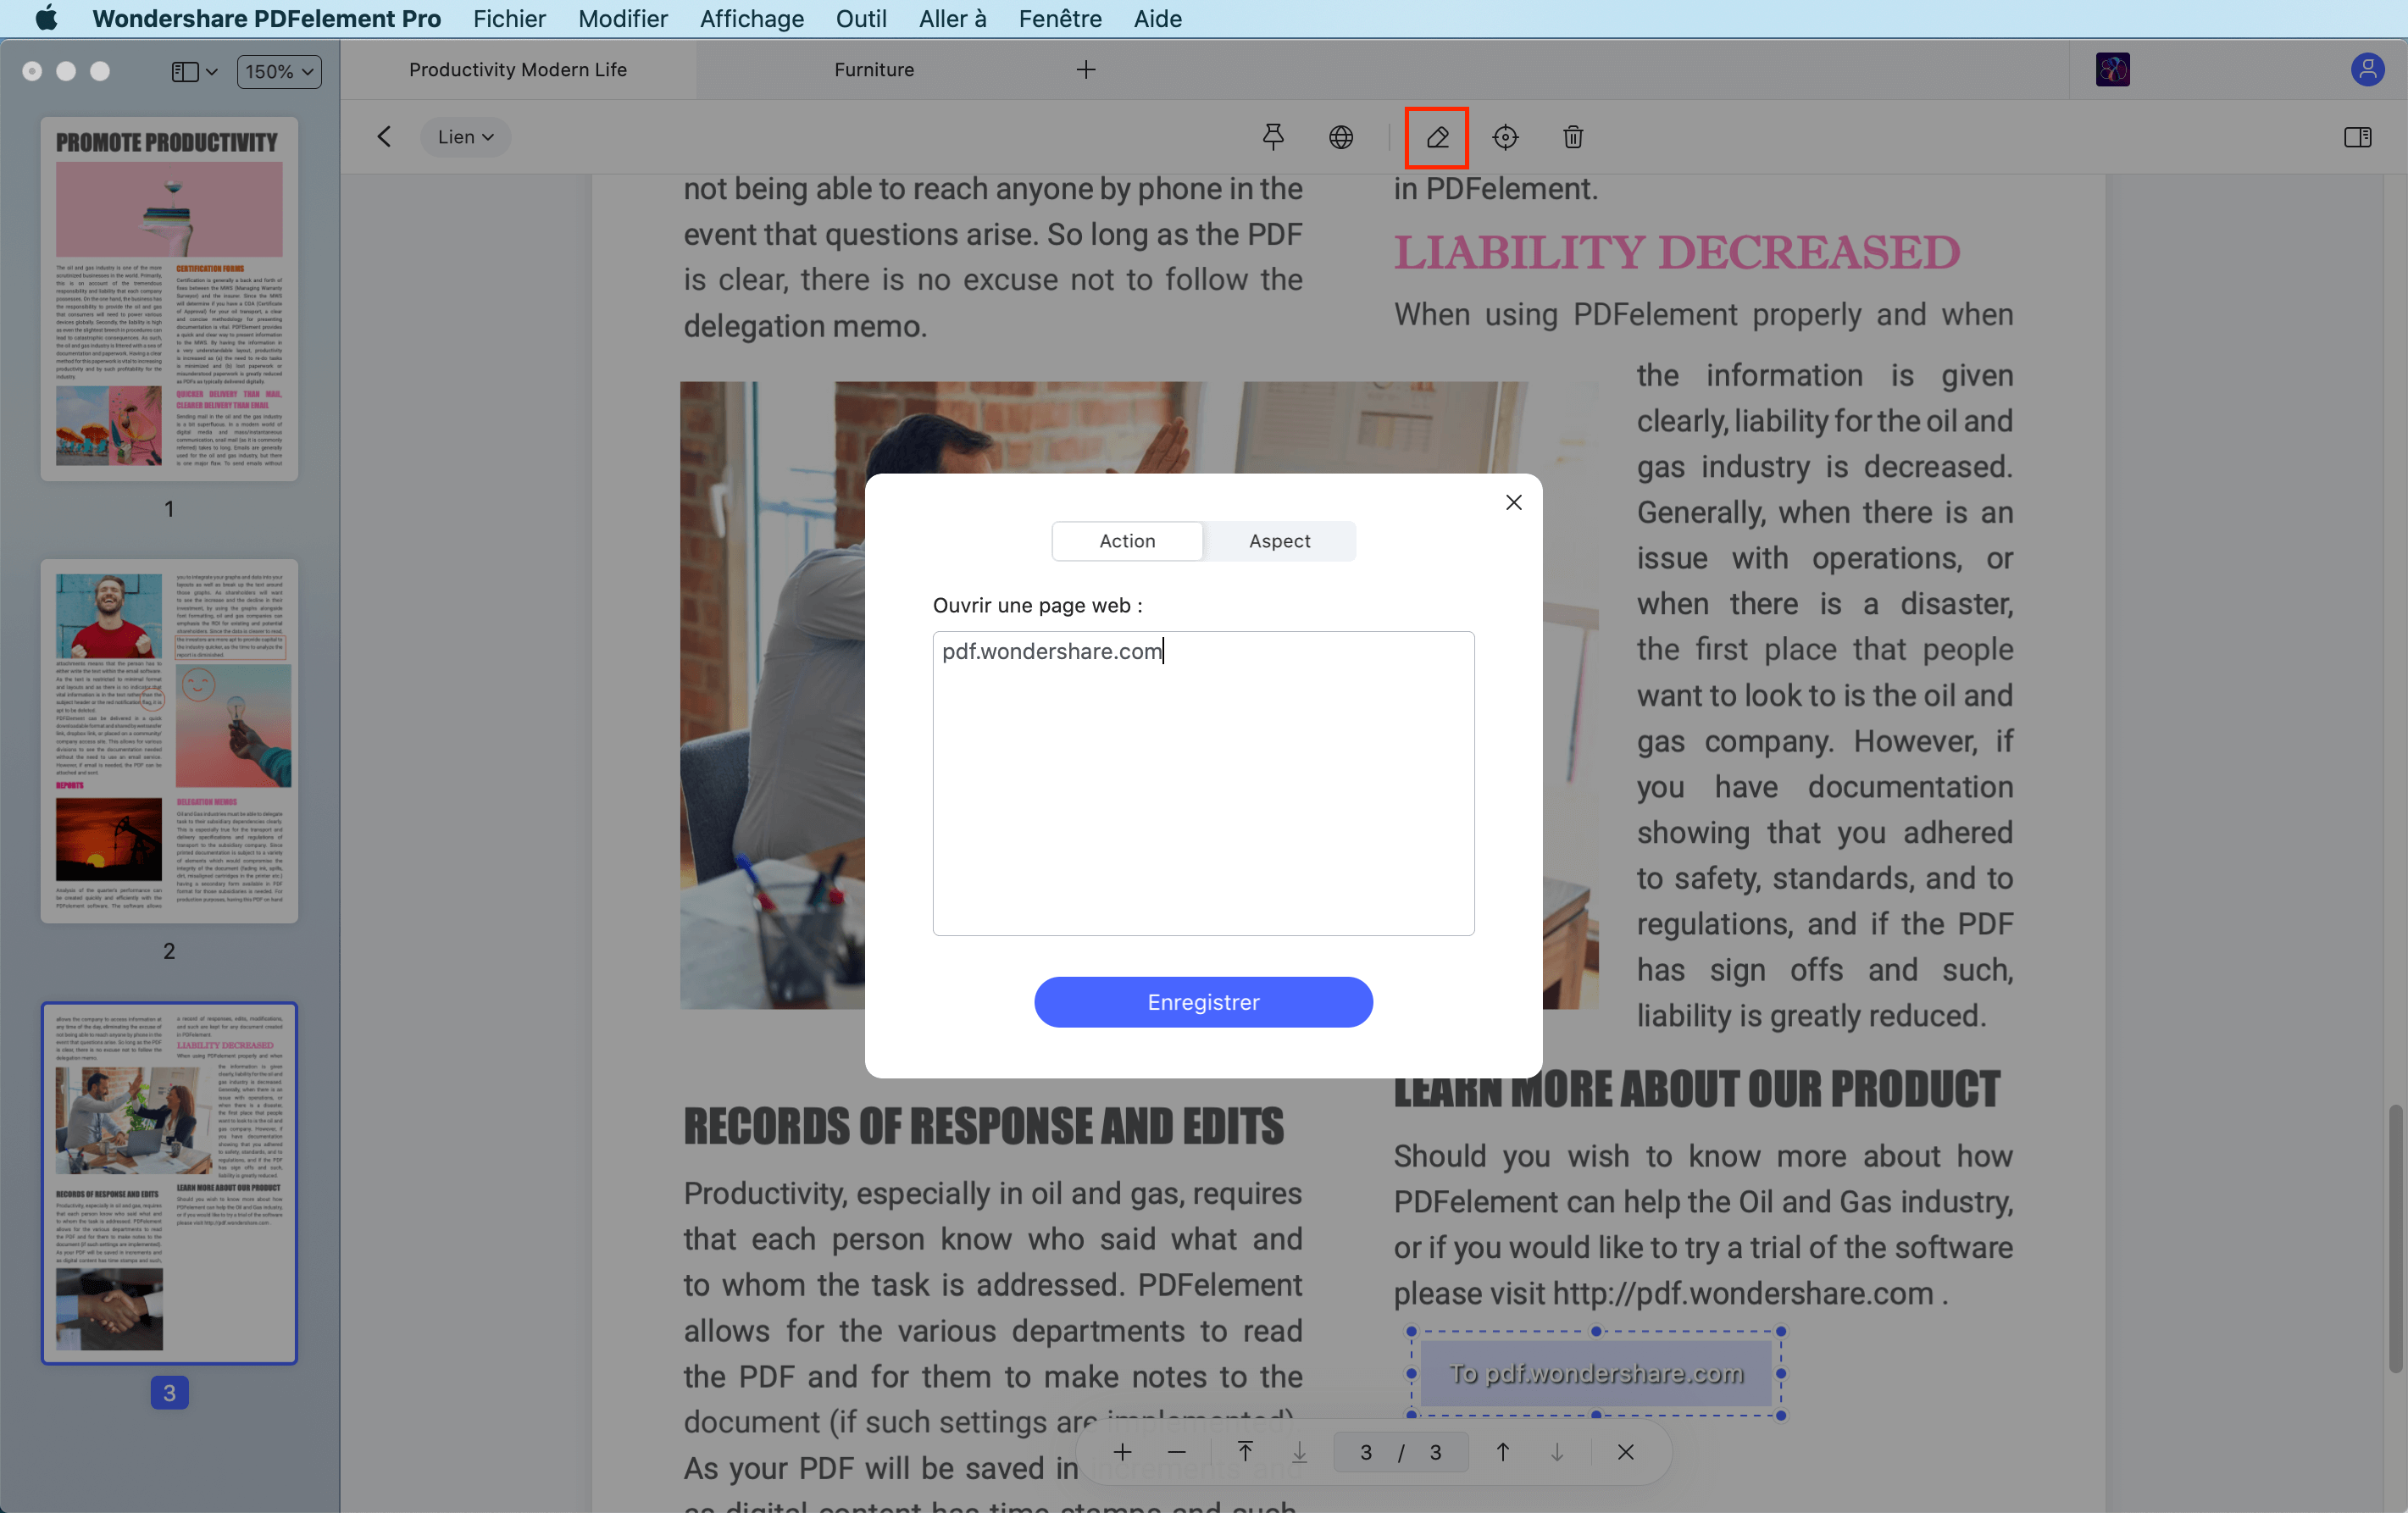Switch to the Aspect tab
Screen dimensions: 2408x1513
click(1279, 540)
